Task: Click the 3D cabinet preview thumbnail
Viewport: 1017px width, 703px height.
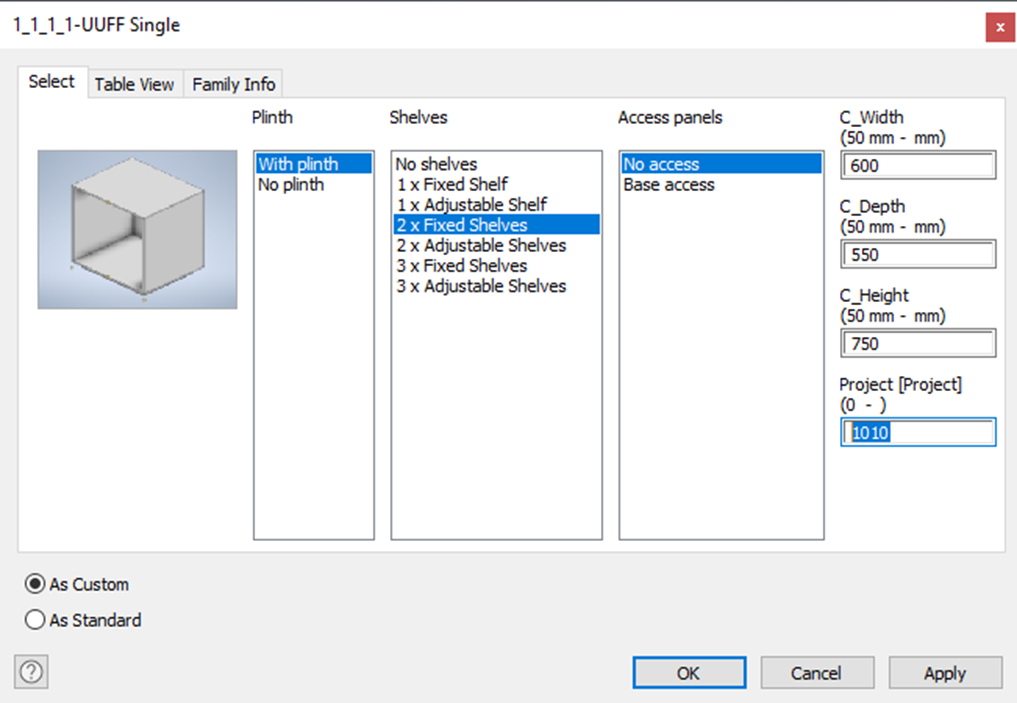Action: [x=136, y=228]
